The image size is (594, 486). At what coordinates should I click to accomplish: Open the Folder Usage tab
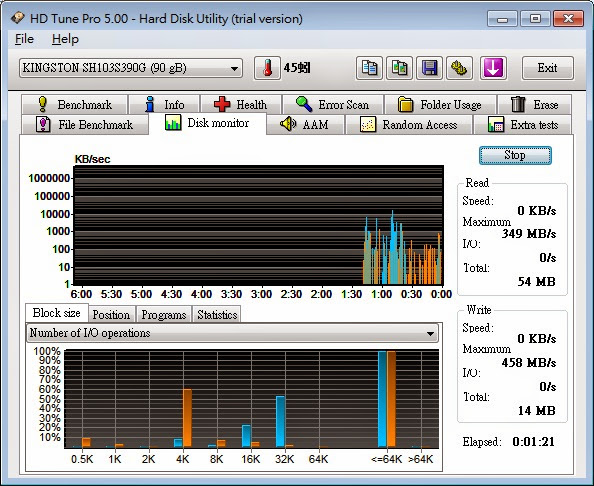click(440, 104)
